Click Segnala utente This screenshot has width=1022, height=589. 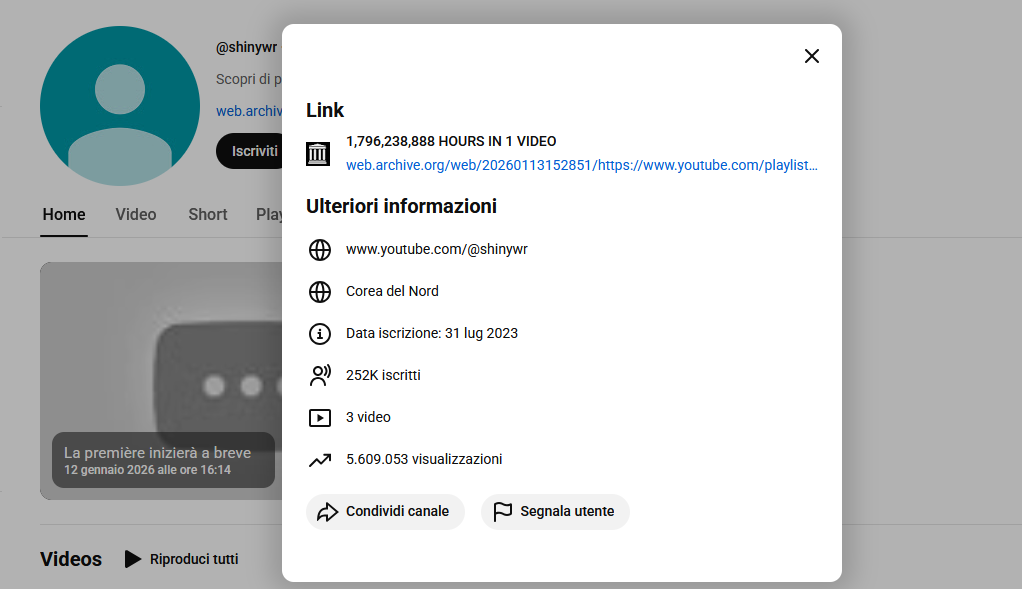[x=555, y=511]
